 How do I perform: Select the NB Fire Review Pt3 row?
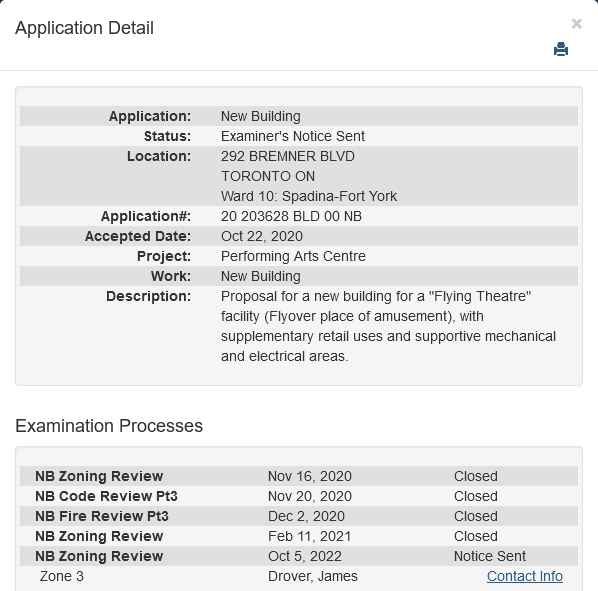299,516
